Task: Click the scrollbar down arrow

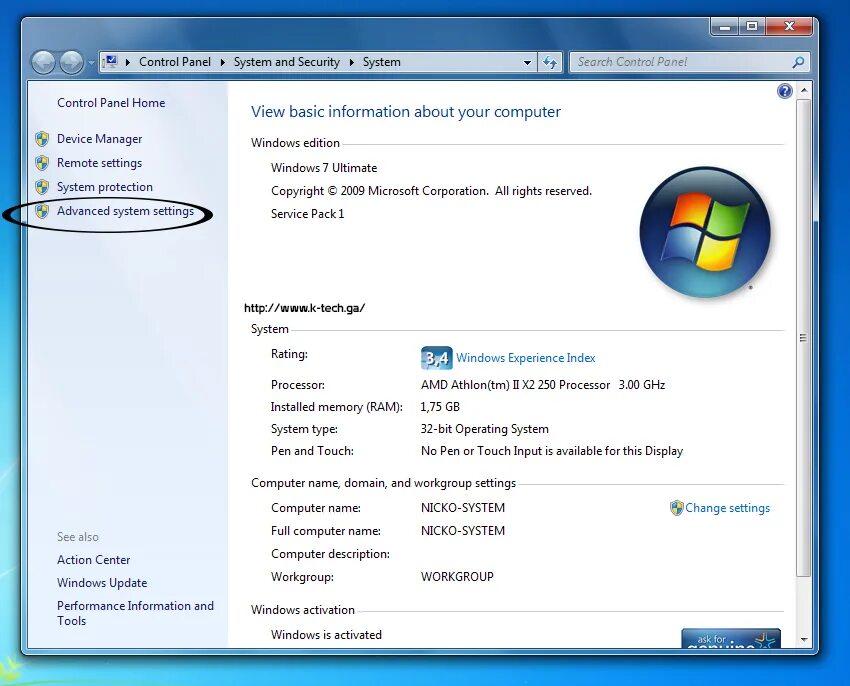Action: point(804,640)
